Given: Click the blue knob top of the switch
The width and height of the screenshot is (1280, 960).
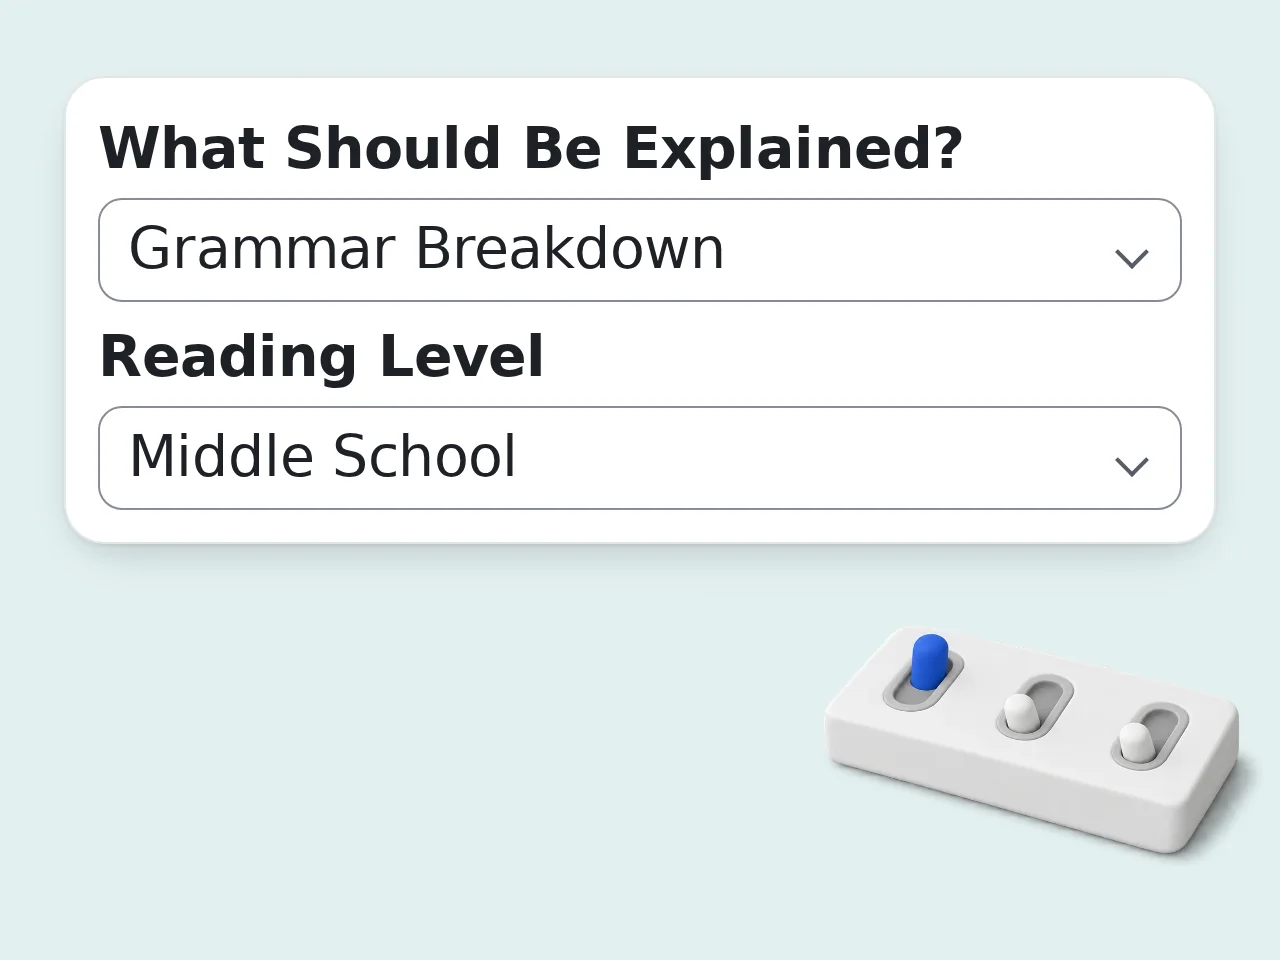Looking at the screenshot, I should coord(930,647).
